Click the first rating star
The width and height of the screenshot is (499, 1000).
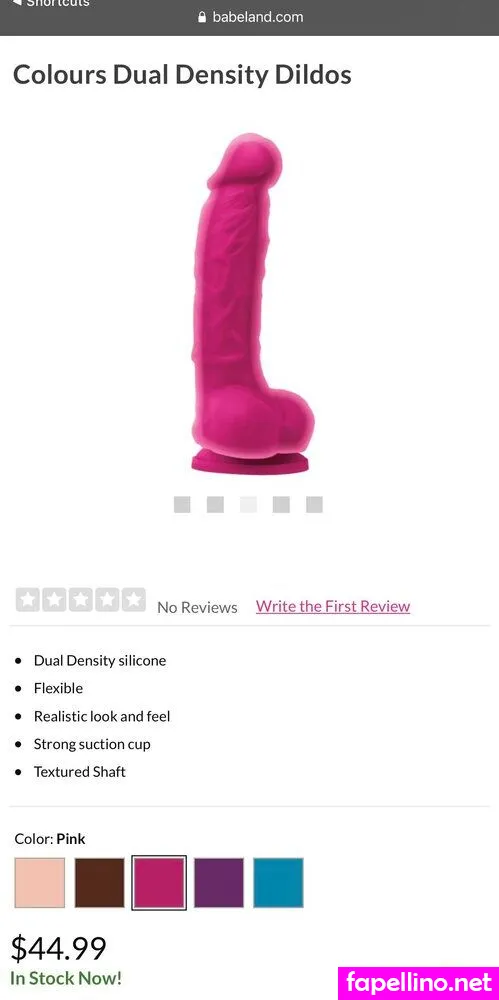click(28, 599)
